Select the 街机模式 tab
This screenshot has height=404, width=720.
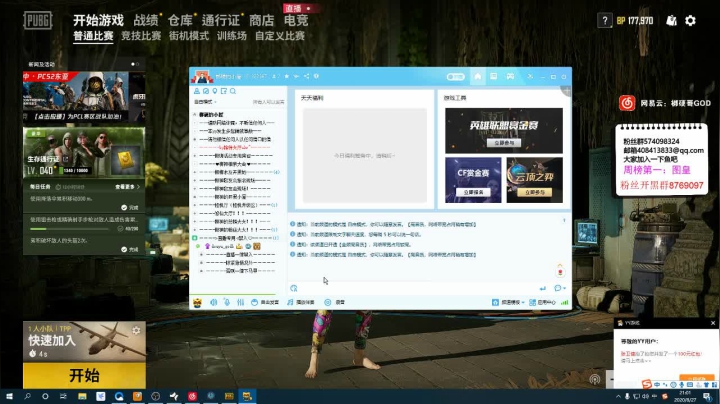tap(189, 36)
